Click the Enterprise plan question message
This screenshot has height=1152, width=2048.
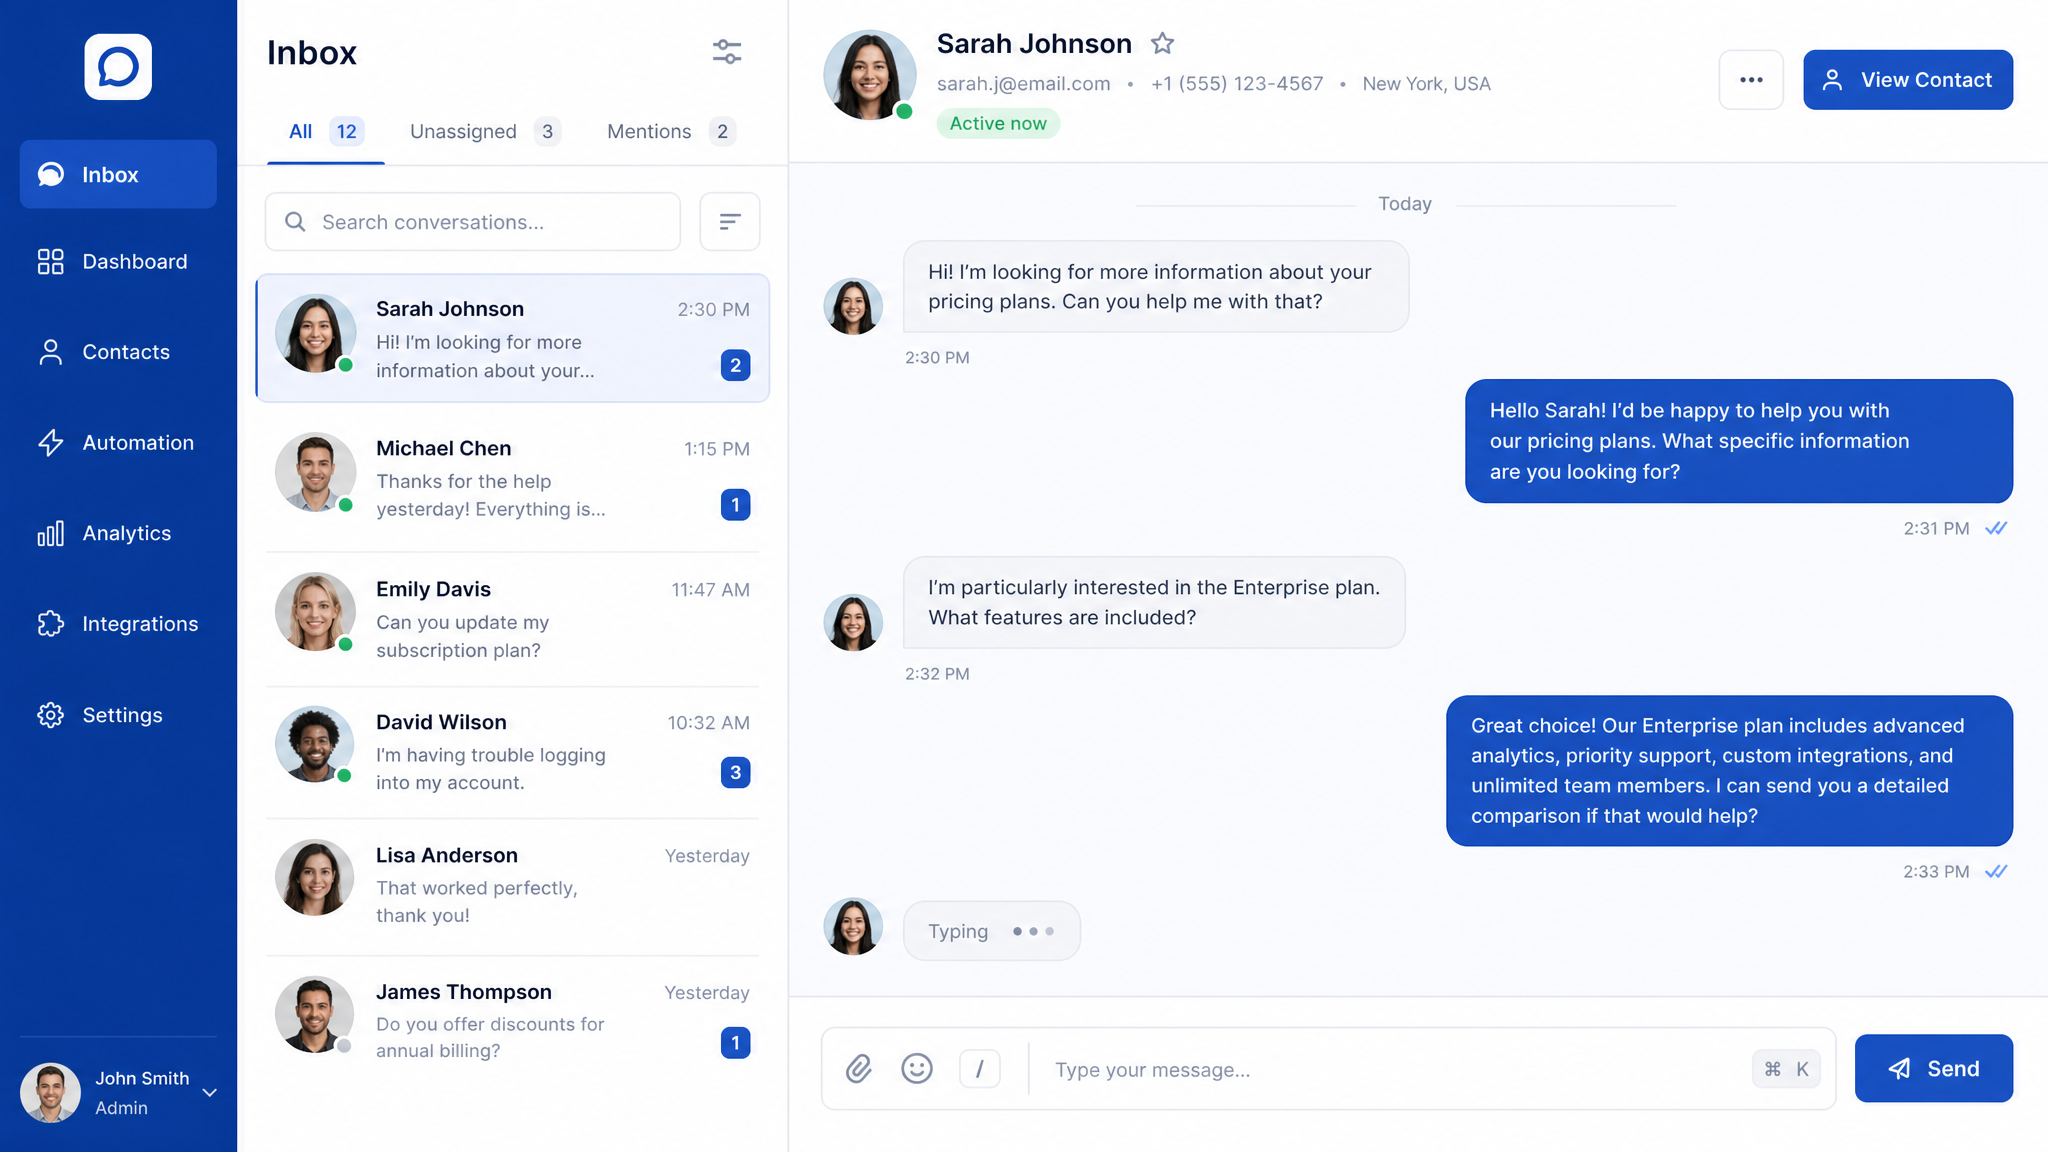[x=1154, y=602]
